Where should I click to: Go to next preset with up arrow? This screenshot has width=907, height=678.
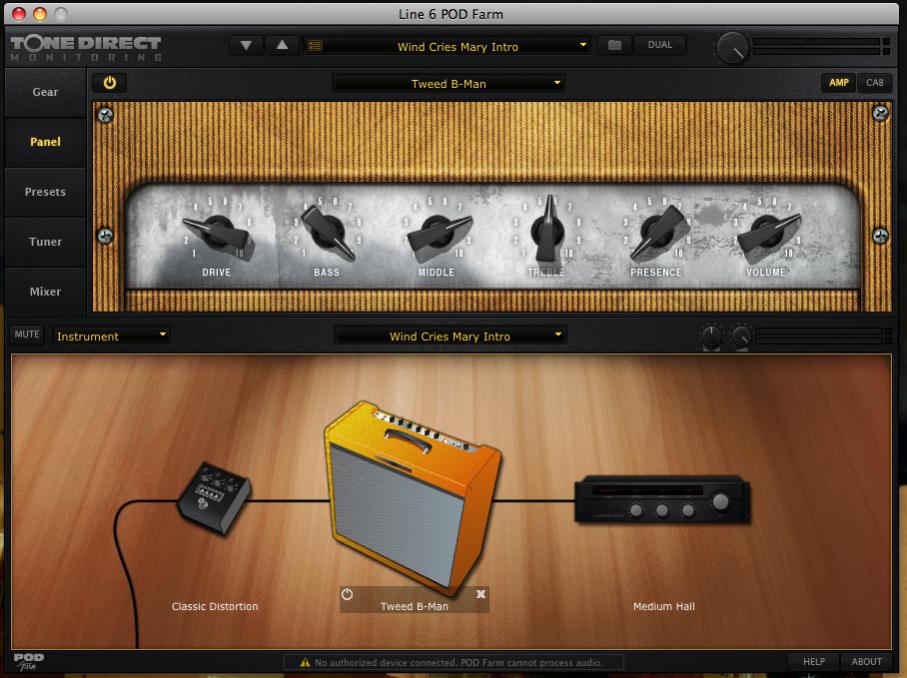282,45
